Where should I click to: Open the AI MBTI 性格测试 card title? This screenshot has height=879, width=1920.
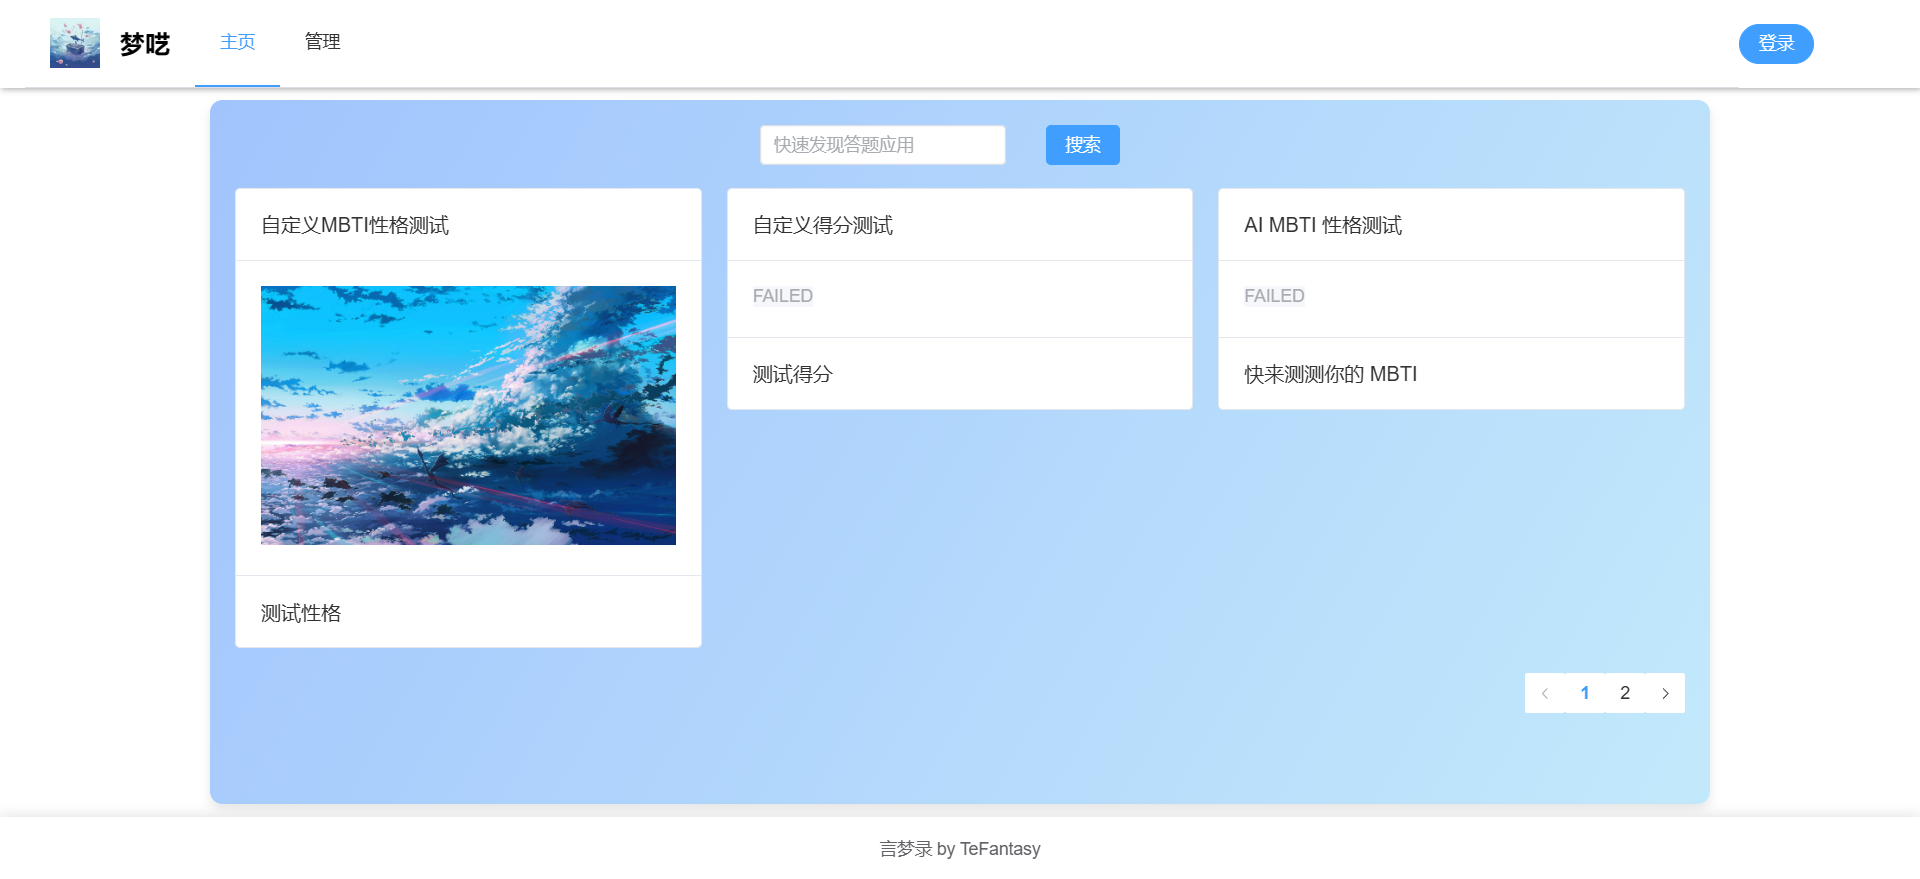tap(1323, 225)
